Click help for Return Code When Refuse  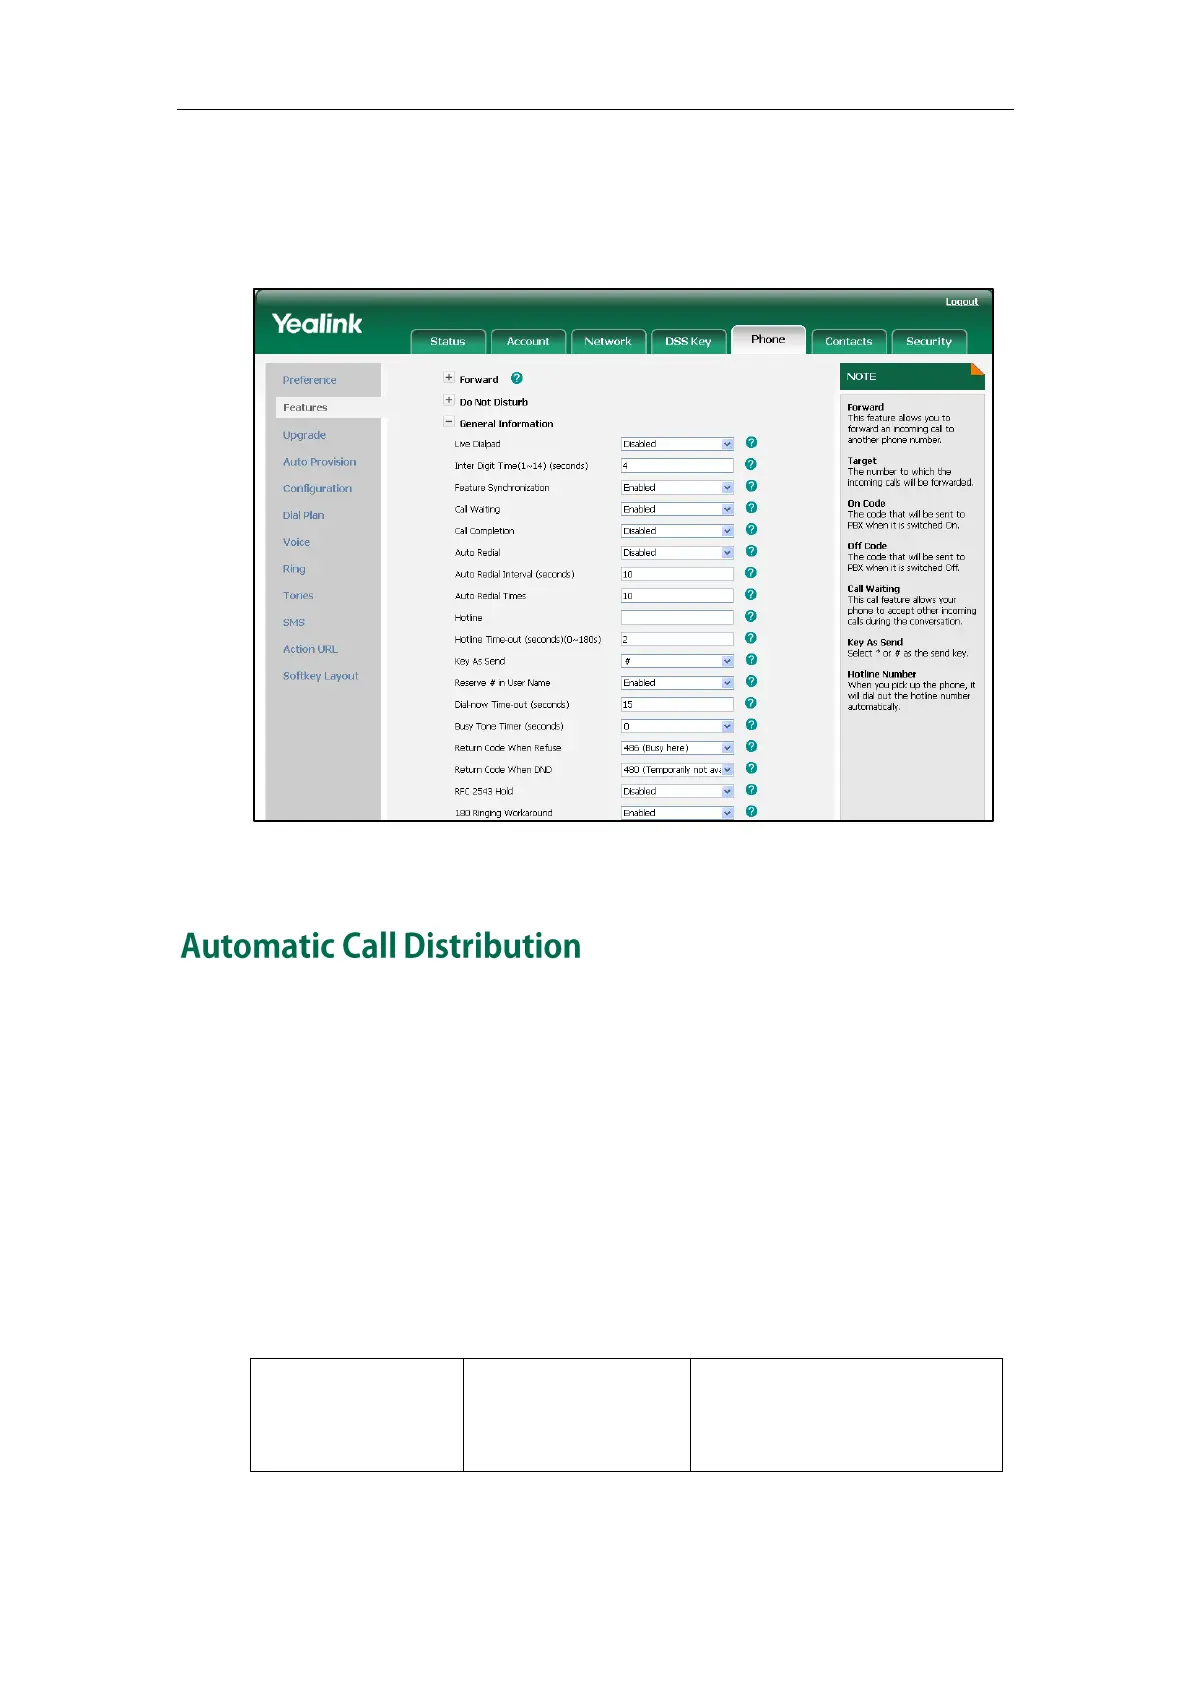tap(751, 747)
